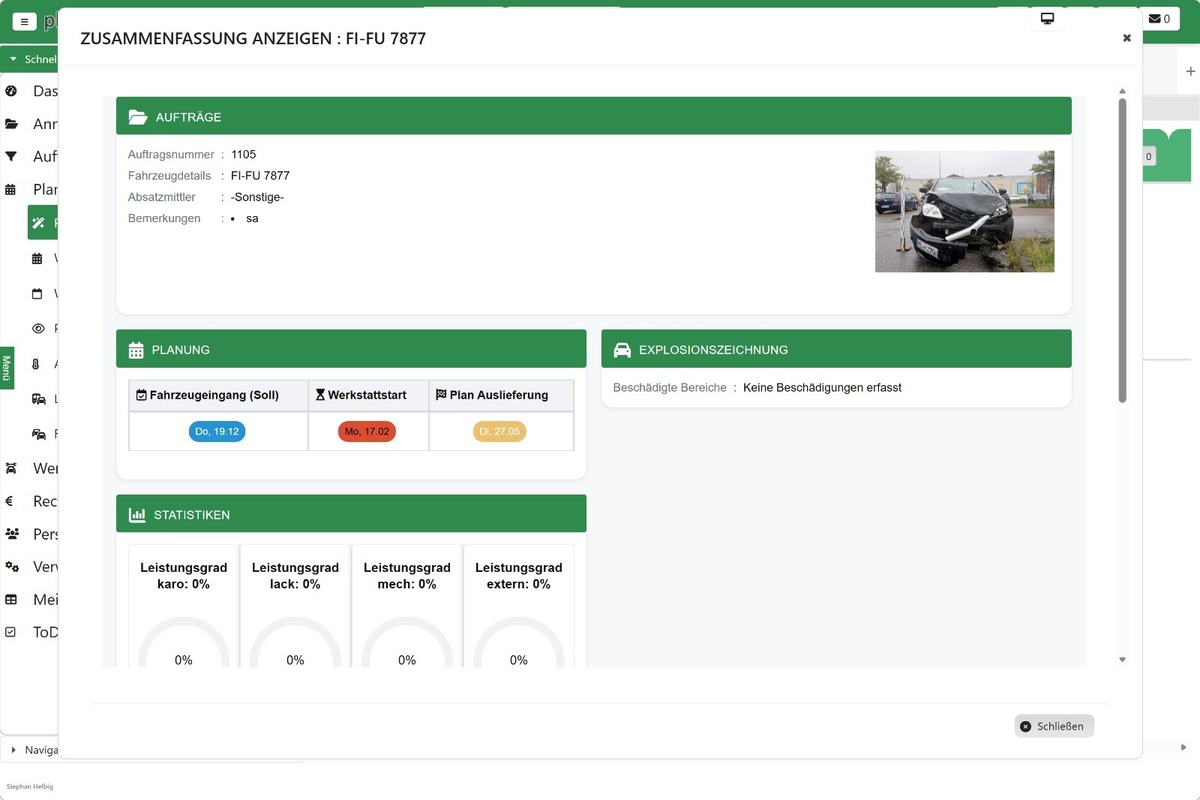Close the summary dialog with X
The image size is (1200, 800).
(1127, 38)
